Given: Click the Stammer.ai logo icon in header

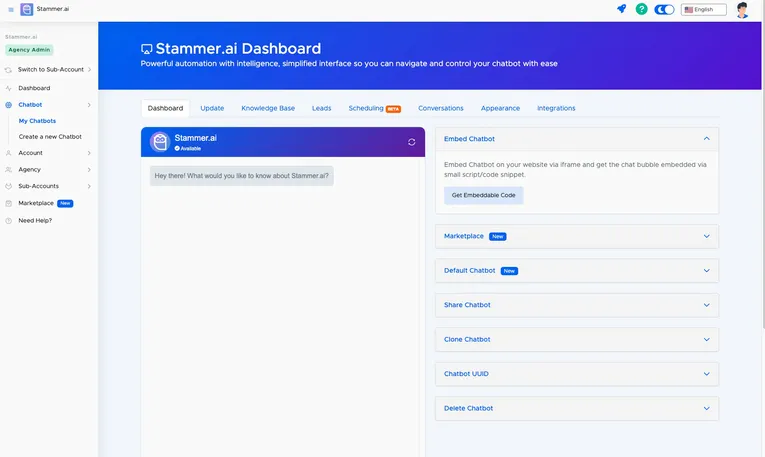Looking at the screenshot, I should click(27, 9).
